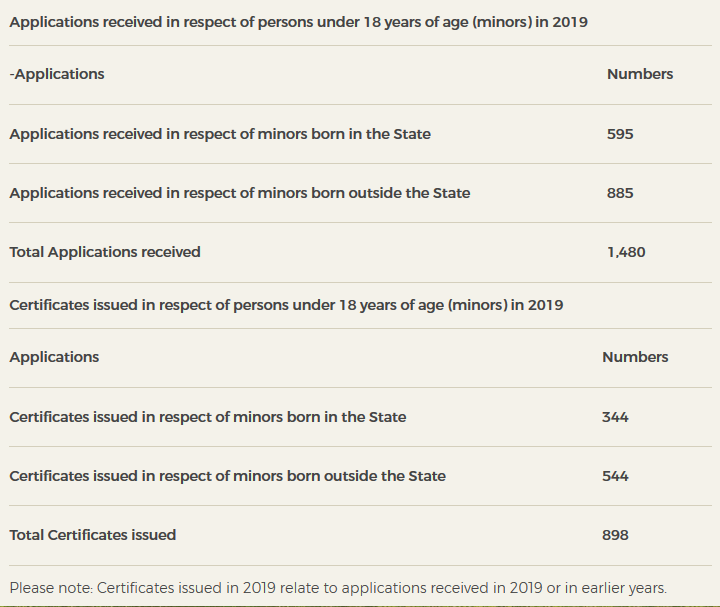
Task: Select the Total Applications received row
Action: tap(360, 252)
